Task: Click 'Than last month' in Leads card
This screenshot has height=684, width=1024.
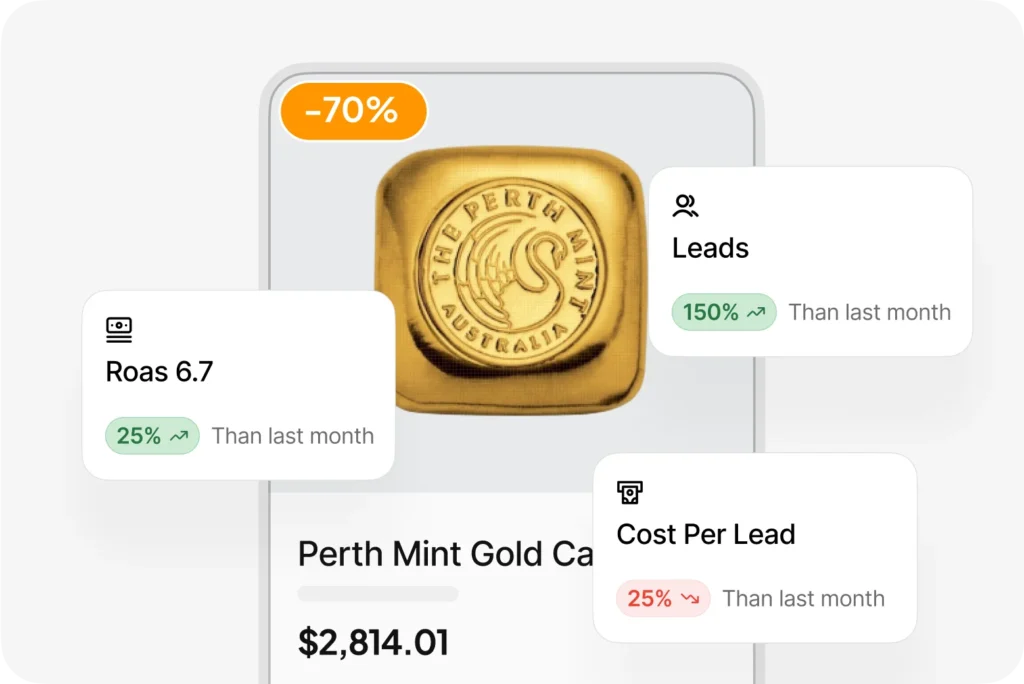Action: [x=869, y=313]
